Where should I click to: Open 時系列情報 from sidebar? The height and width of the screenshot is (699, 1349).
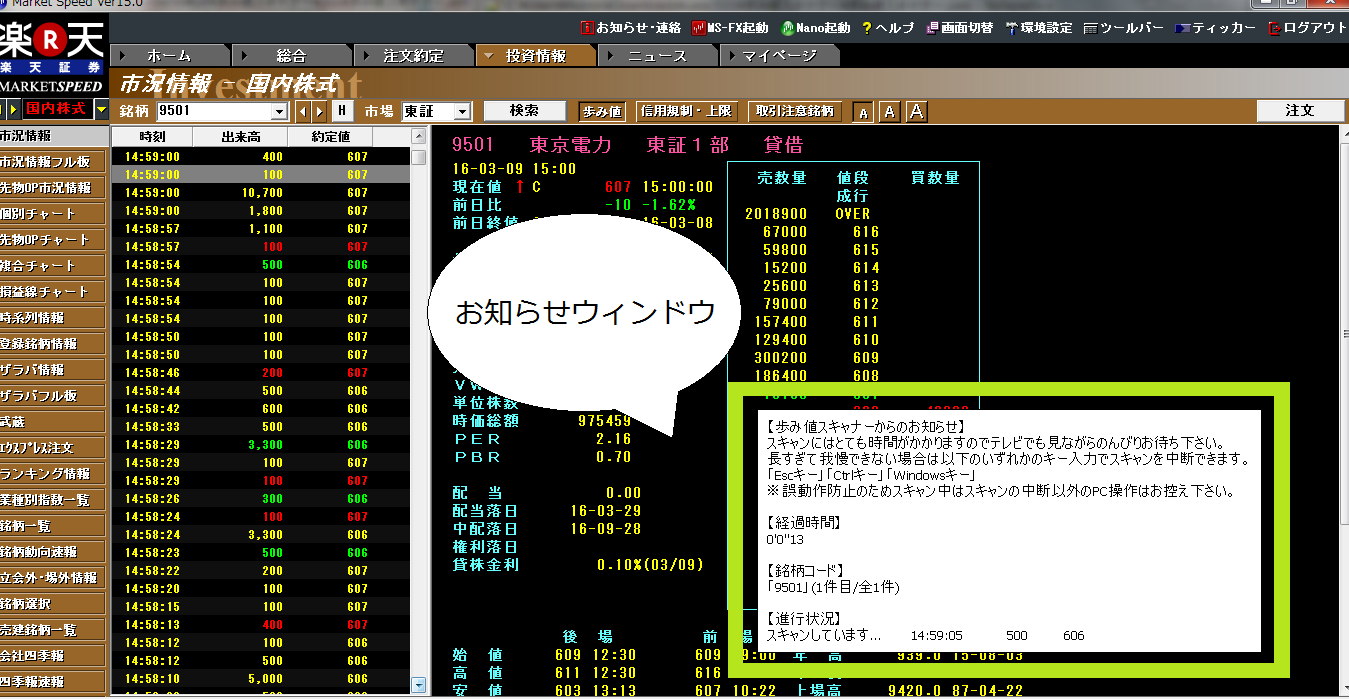coord(53,318)
